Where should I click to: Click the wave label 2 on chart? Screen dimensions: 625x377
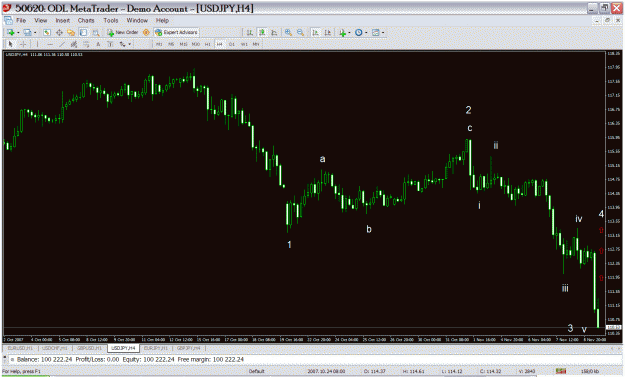point(468,110)
